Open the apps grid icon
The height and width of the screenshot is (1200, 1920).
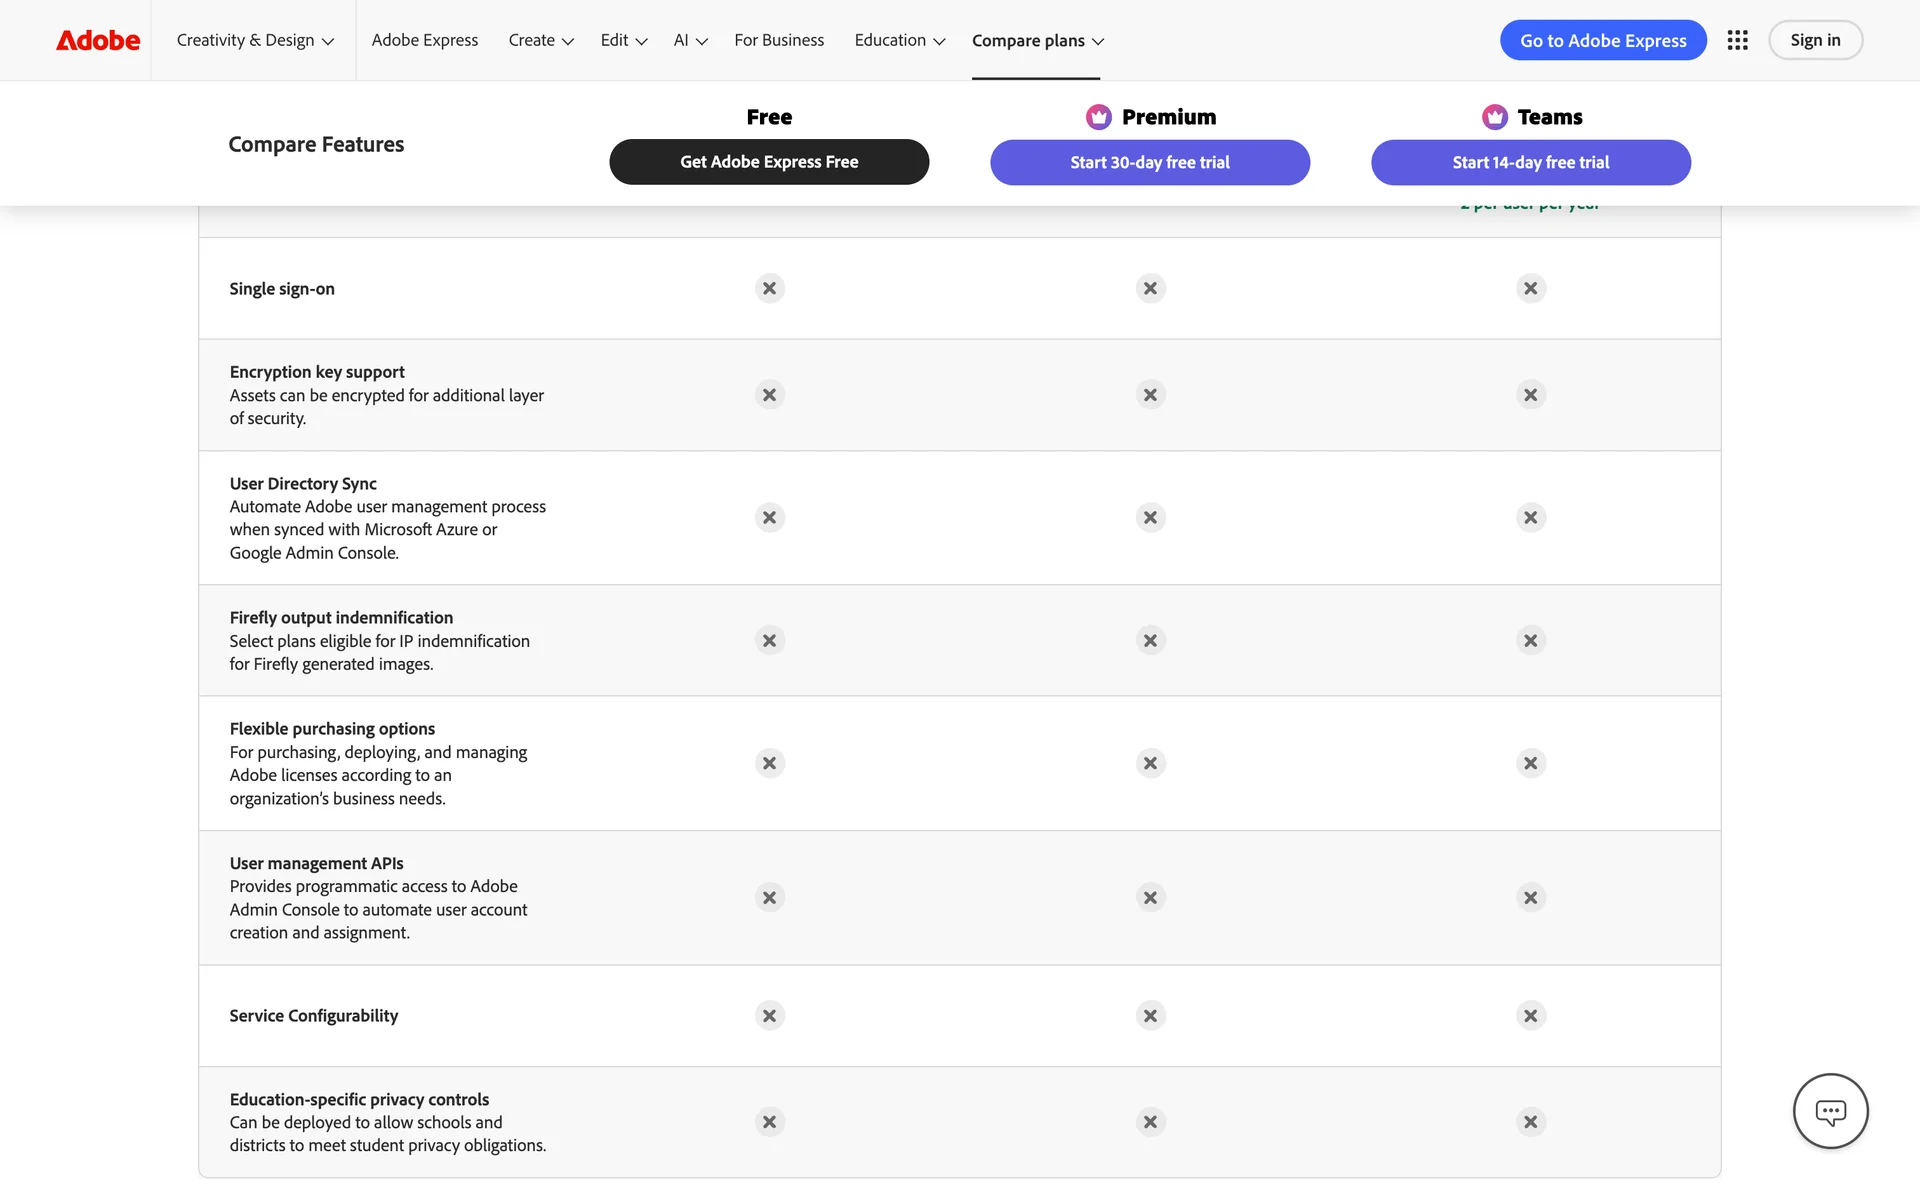[1737, 40]
